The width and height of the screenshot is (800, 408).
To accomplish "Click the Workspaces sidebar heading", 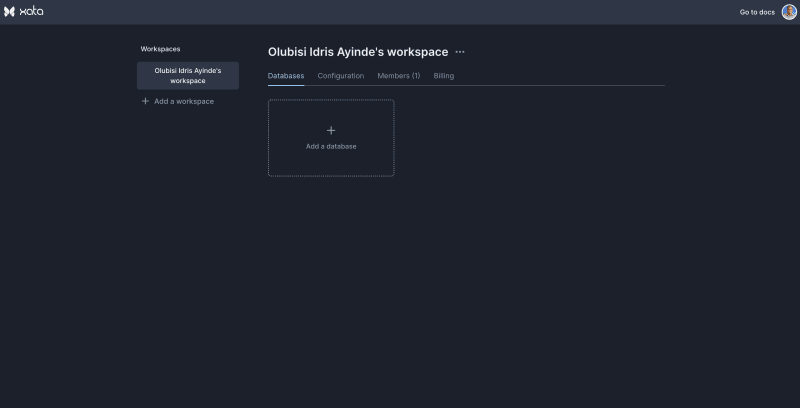I will (160, 49).
